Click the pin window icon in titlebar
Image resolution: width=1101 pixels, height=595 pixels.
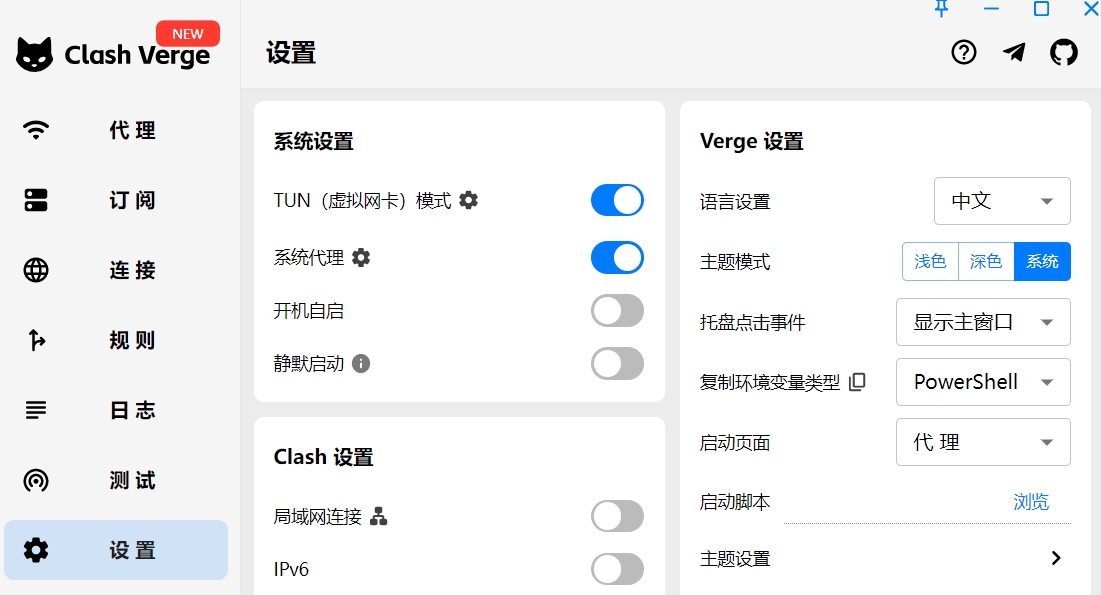point(941,10)
